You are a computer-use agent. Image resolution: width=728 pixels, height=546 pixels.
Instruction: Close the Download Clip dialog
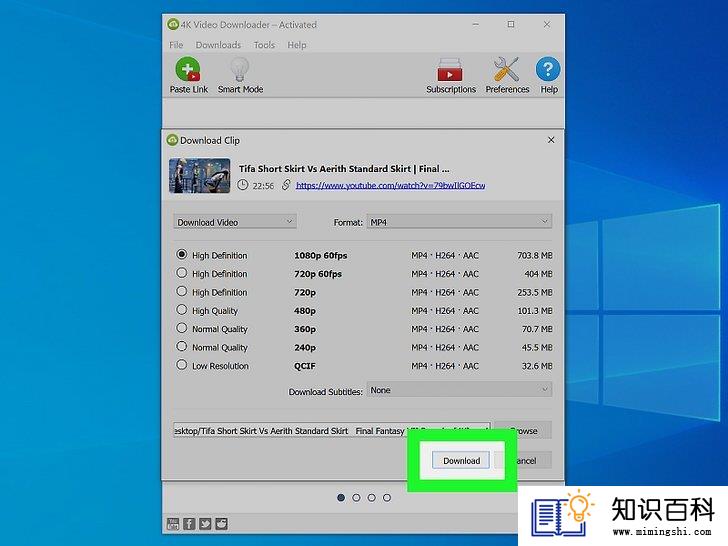[551, 140]
